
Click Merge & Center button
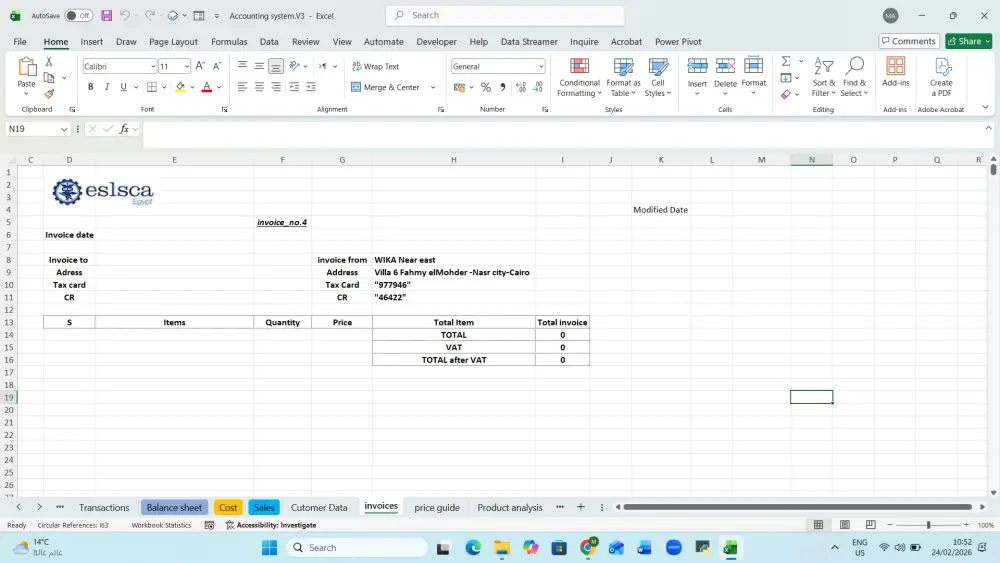tap(386, 87)
